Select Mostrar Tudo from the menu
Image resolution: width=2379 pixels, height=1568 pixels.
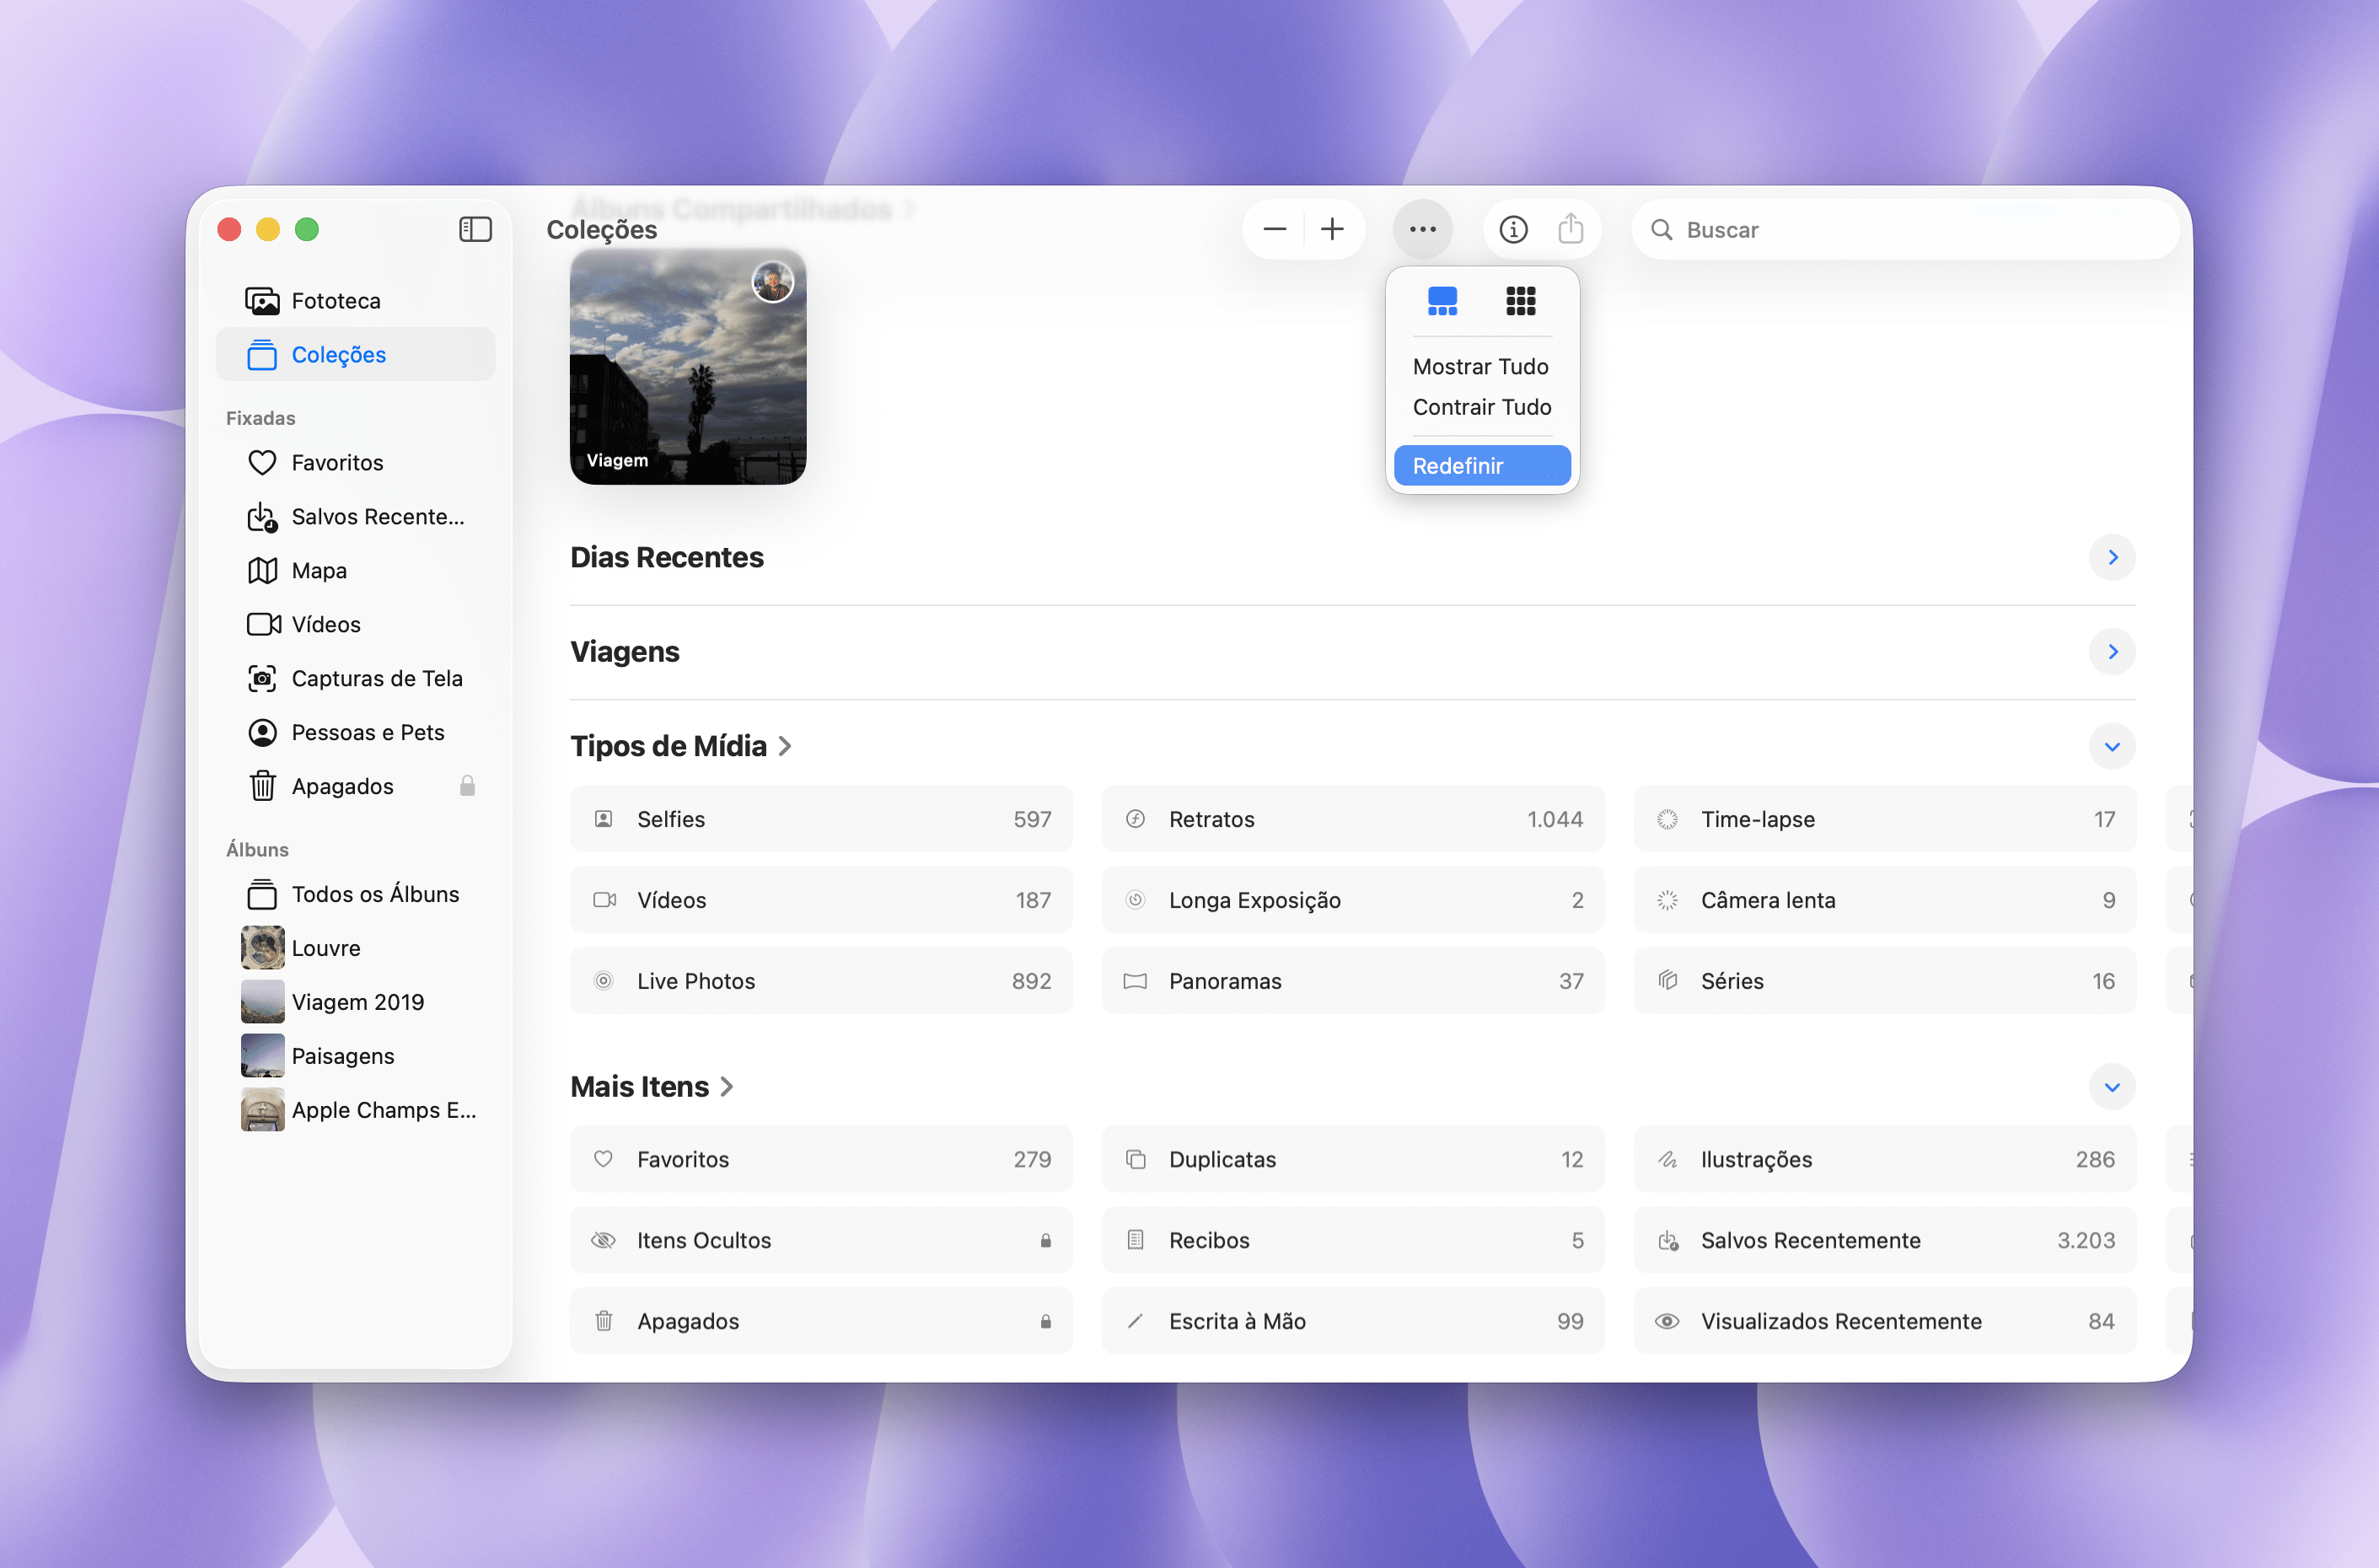(x=1480, y=366)
